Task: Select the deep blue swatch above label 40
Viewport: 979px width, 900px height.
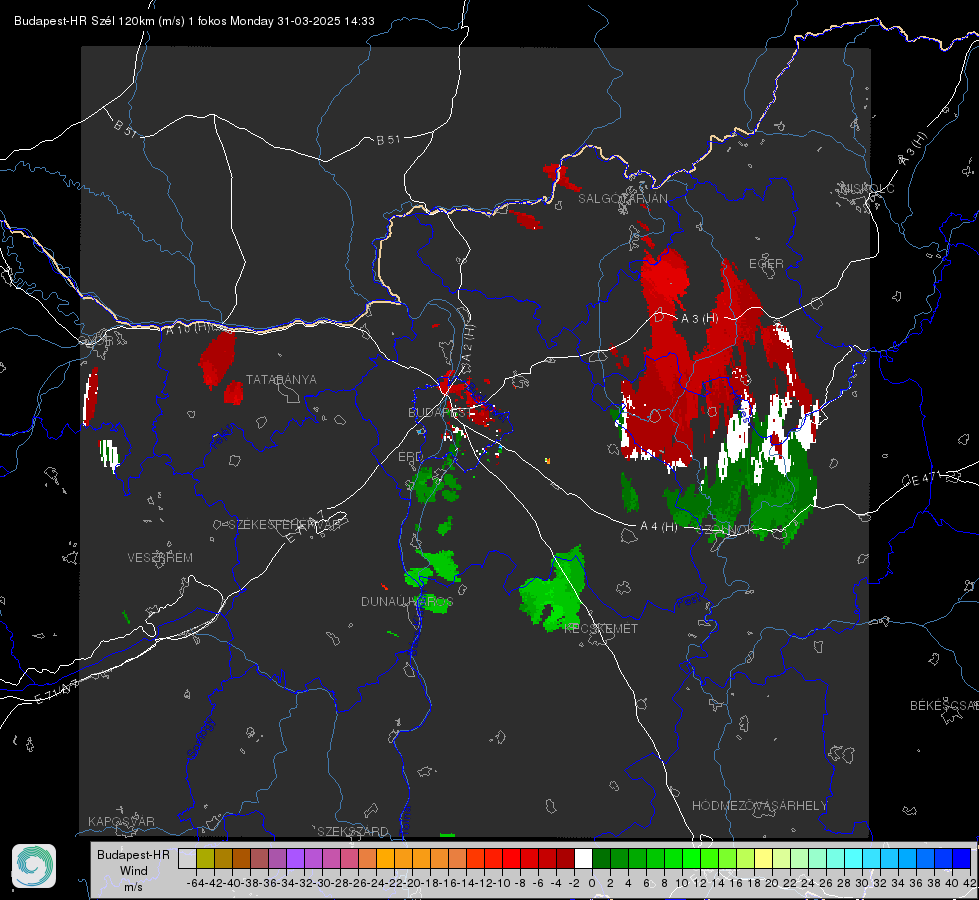Action: 962,858
